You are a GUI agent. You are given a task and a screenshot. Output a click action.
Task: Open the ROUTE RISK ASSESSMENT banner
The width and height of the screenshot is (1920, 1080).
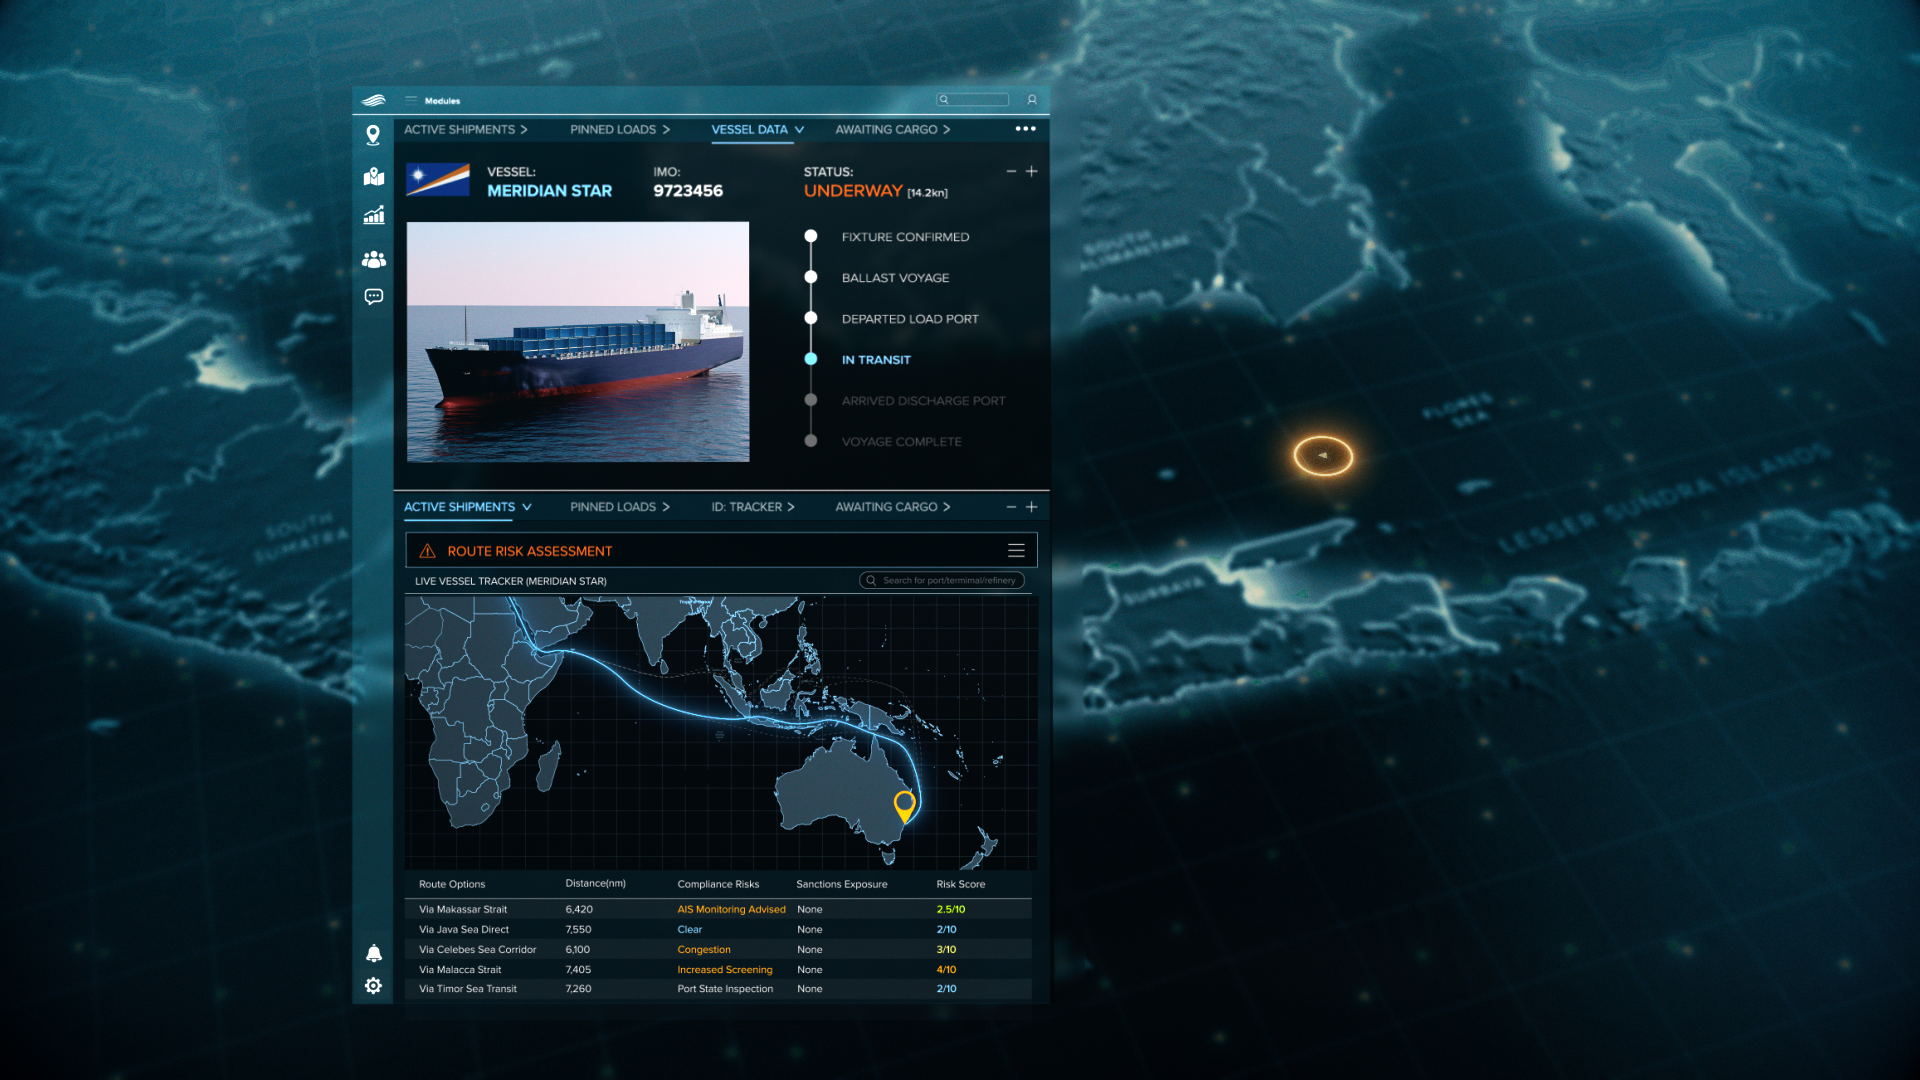pyautogui.click(x=530, y=550)
